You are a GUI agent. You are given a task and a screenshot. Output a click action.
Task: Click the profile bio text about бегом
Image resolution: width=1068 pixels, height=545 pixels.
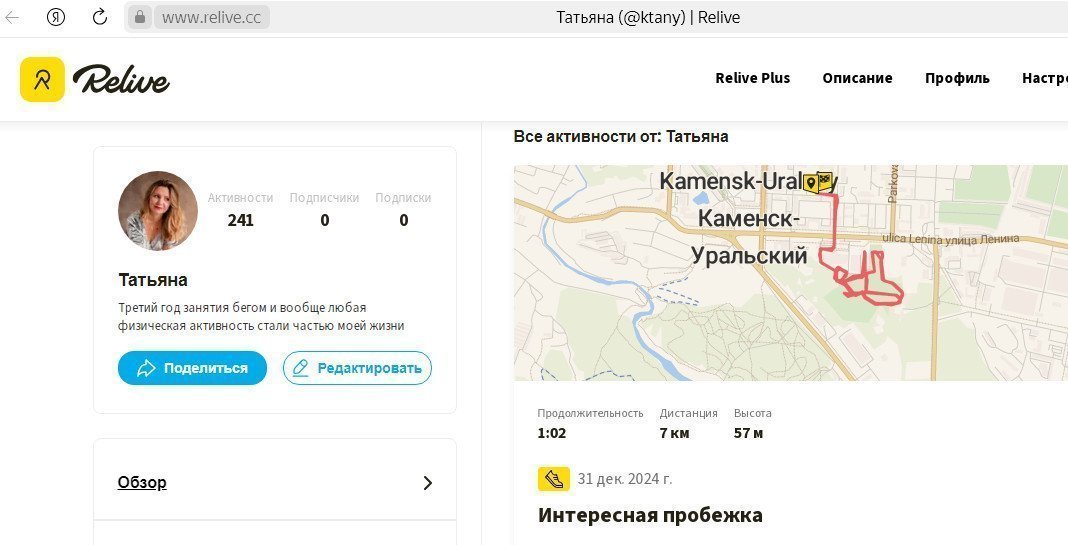(x=261, y=317)
